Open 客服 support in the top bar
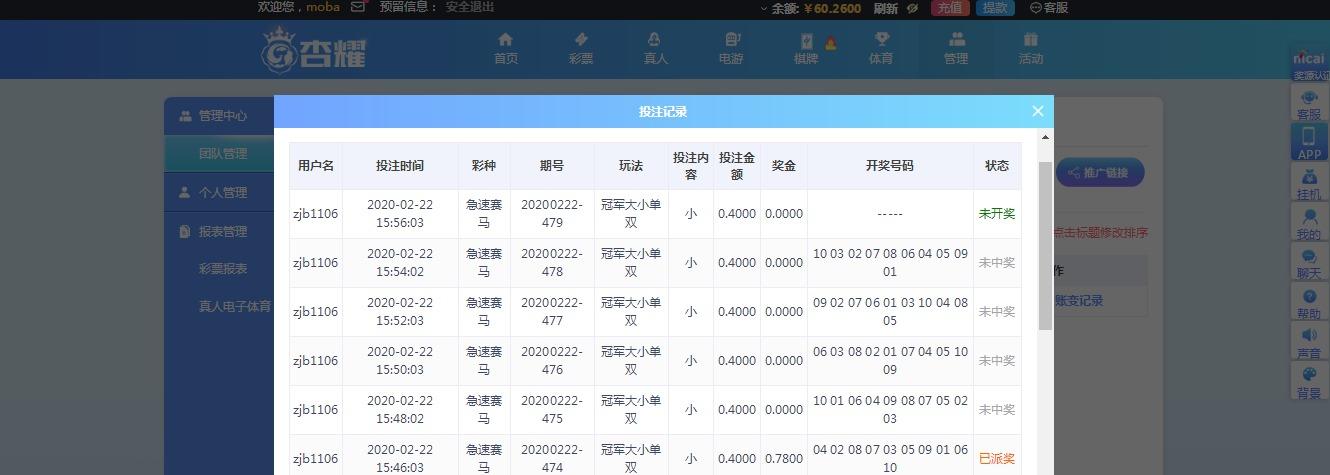1330x475 pixels. click(1049, 8)
